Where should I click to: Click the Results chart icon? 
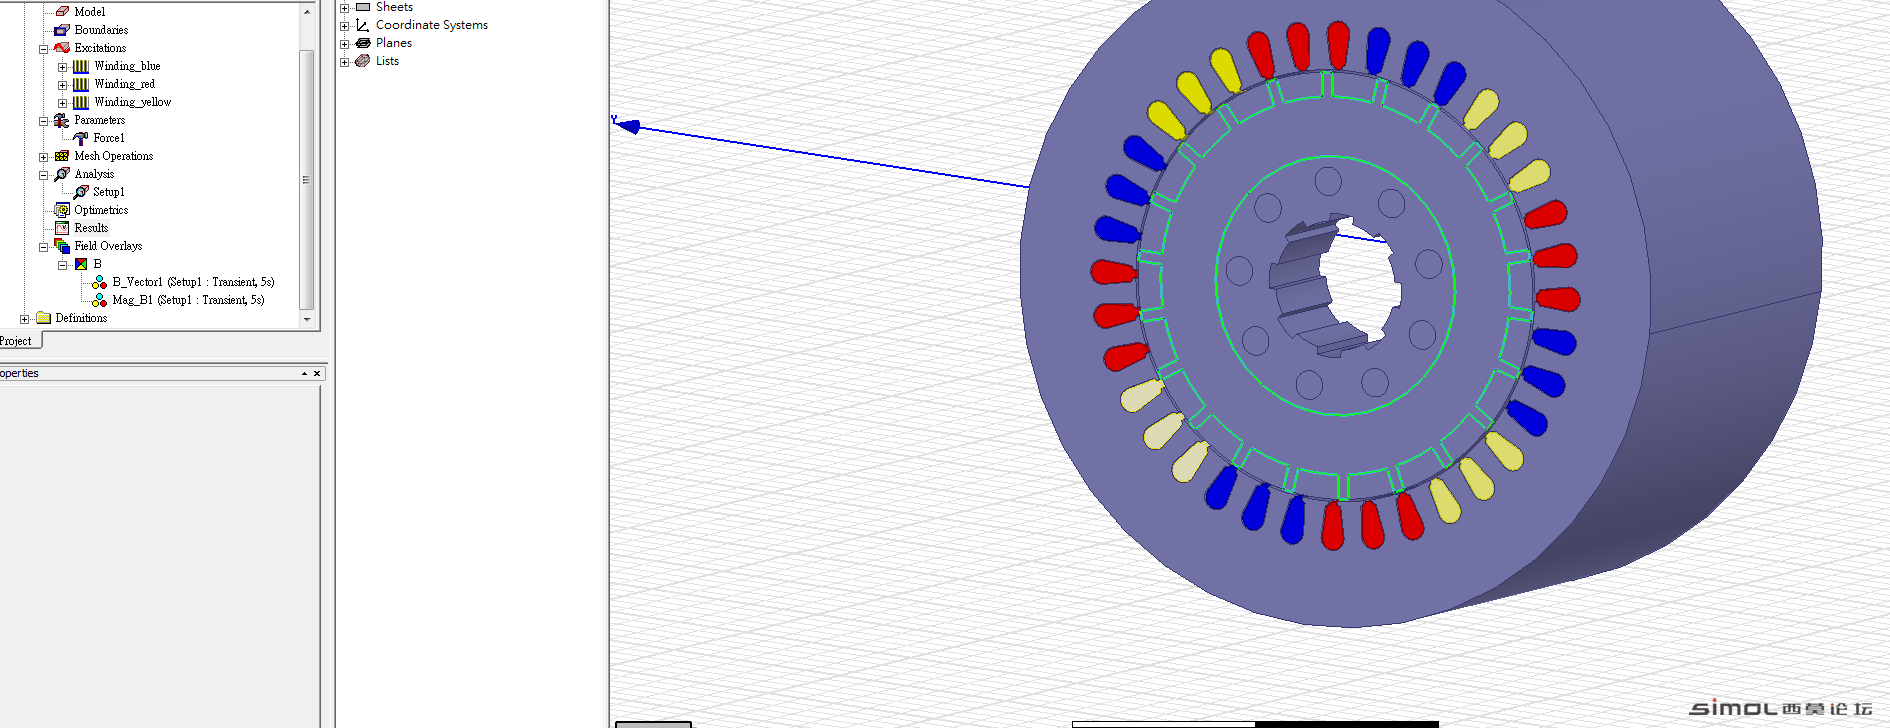click(x=62, y=228)
